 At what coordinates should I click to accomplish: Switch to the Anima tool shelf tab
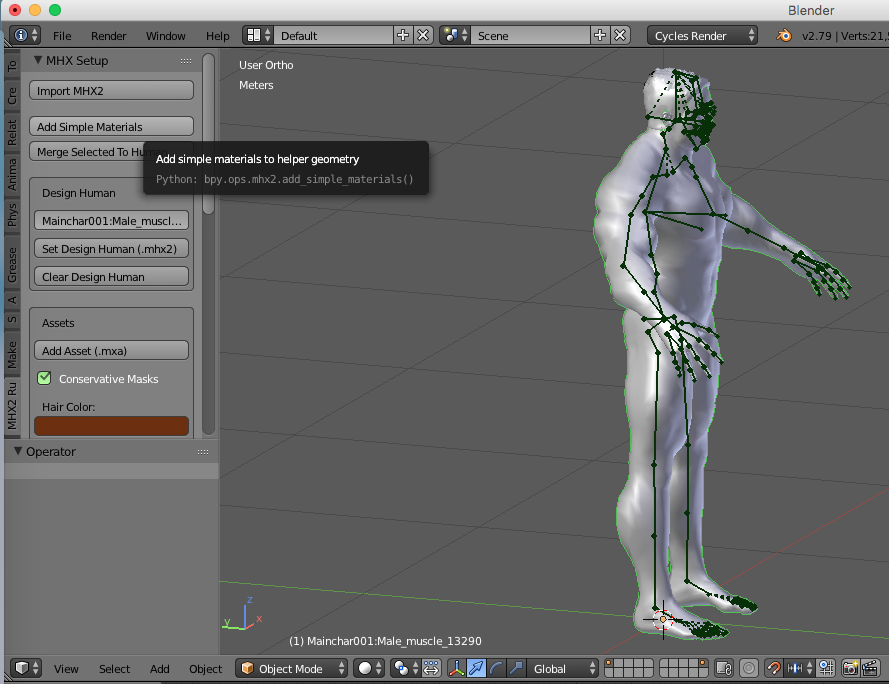[12, 174]
